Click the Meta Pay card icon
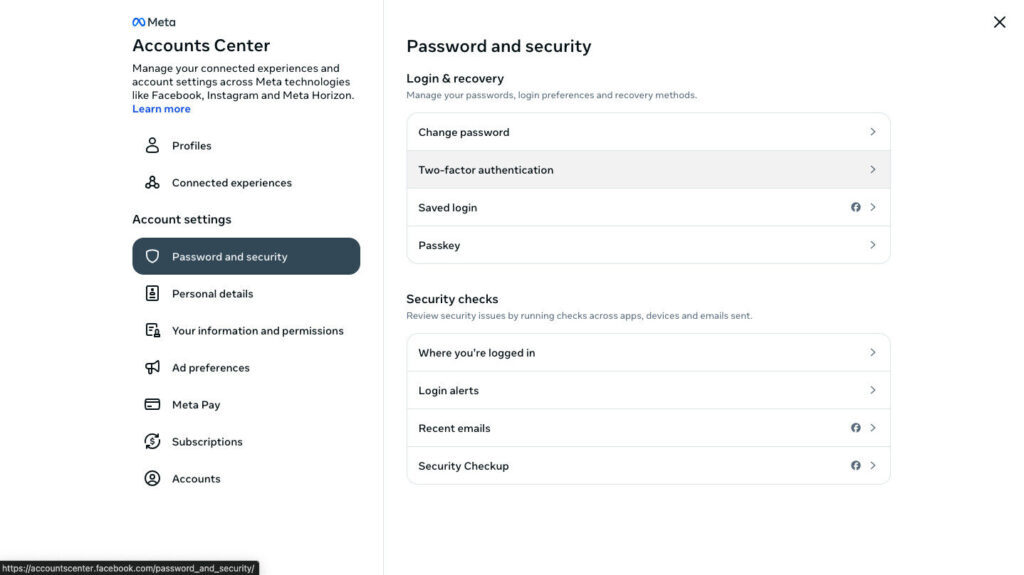 coord(152,404)
